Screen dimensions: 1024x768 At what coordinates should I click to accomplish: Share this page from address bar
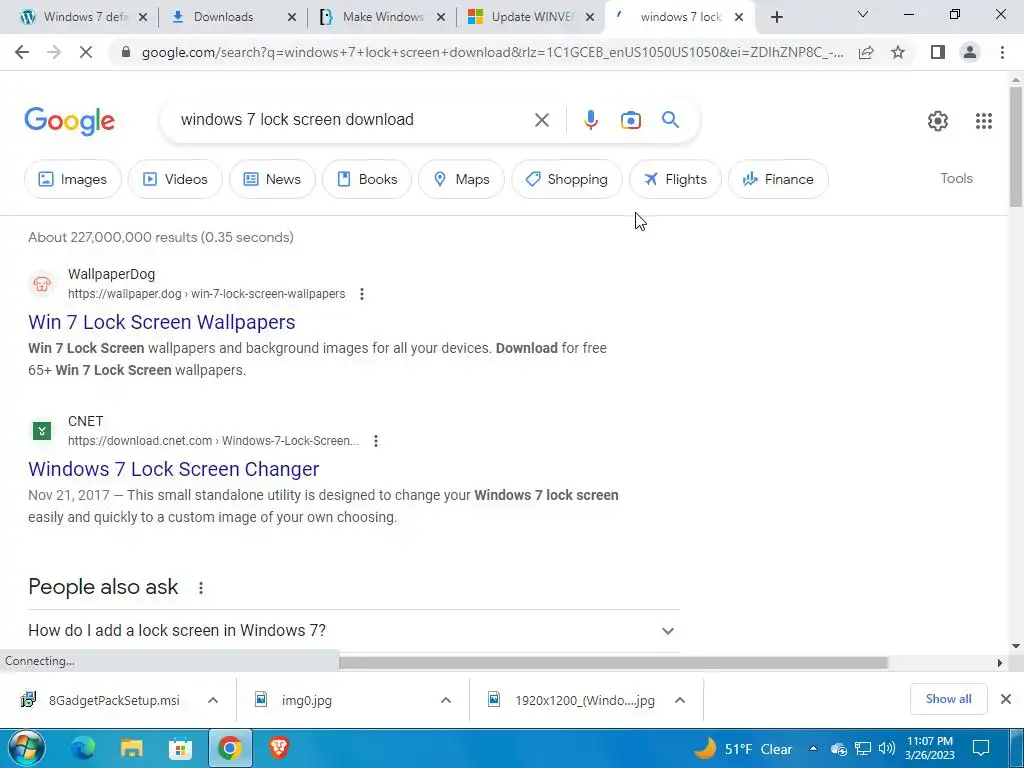pyautogui.click(x=866, y=52)
